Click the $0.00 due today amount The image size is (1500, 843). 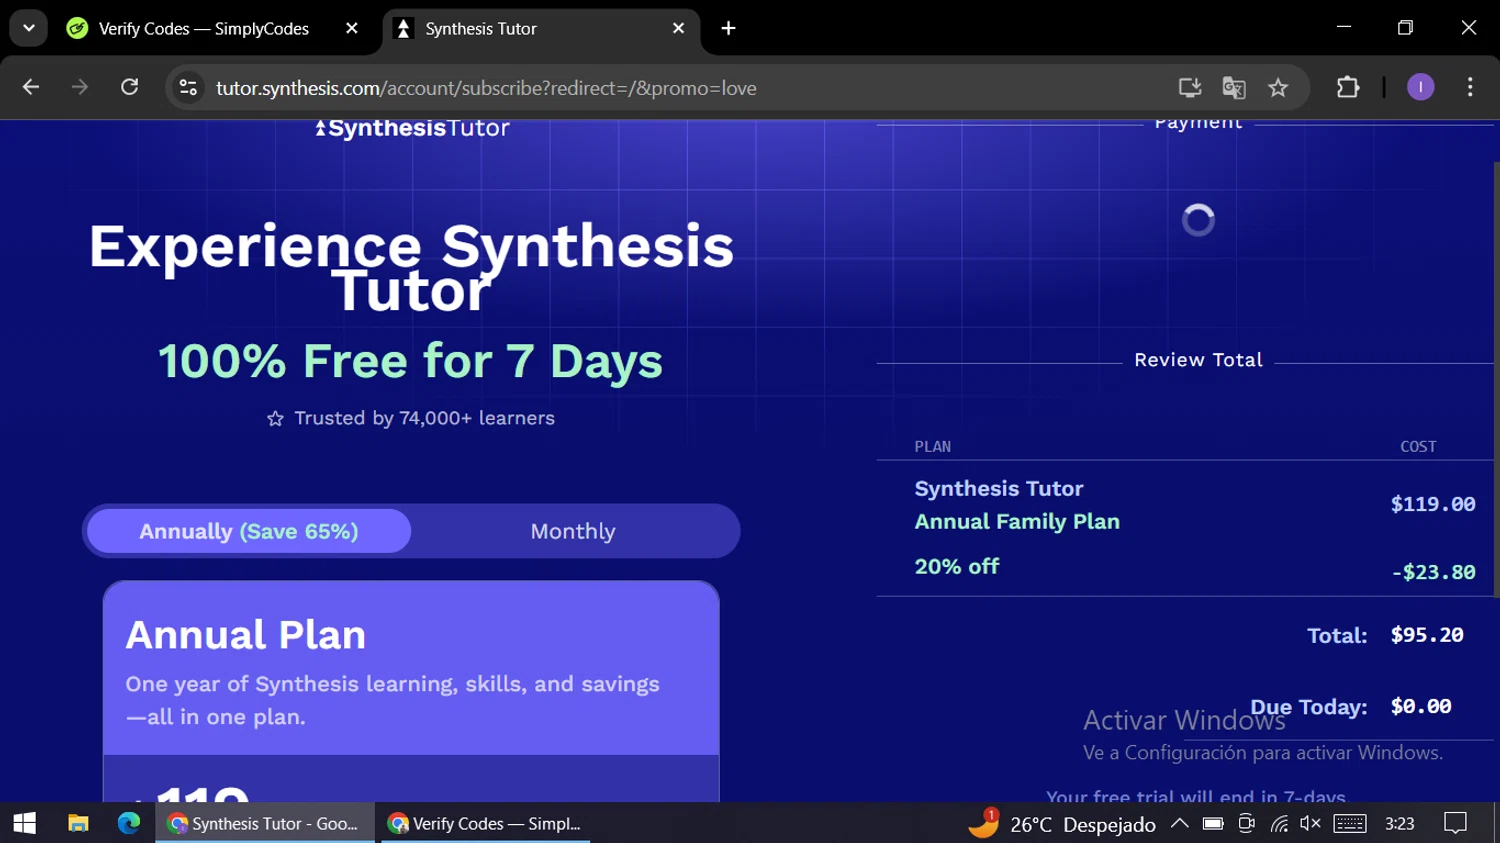[x=1421, y=707]
